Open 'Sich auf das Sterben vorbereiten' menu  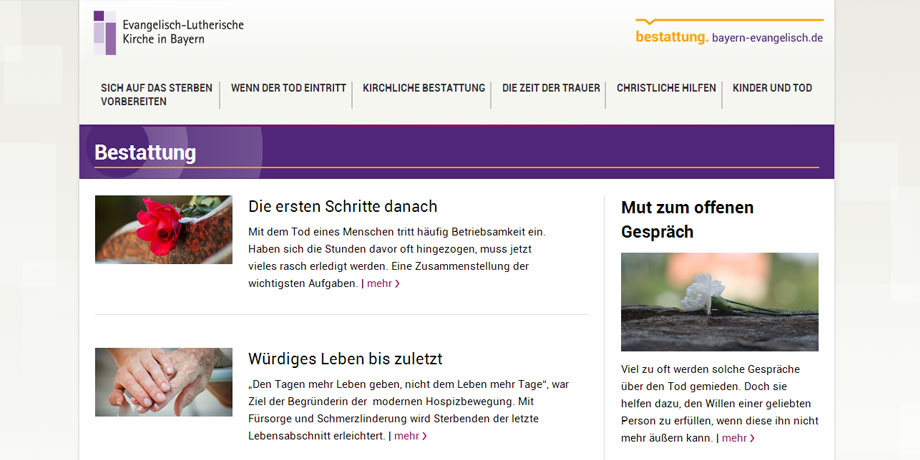click(157, 94)
